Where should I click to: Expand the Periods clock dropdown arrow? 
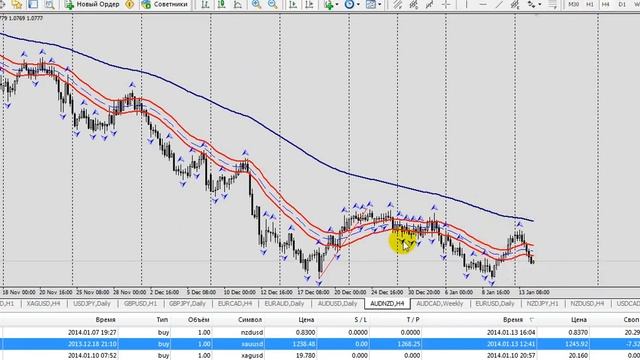click(358, 4)
